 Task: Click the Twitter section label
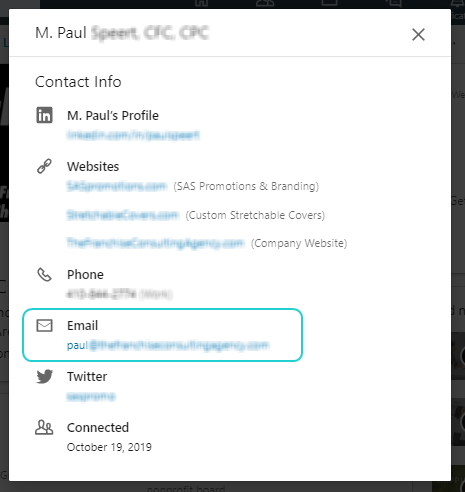point(87,376)
